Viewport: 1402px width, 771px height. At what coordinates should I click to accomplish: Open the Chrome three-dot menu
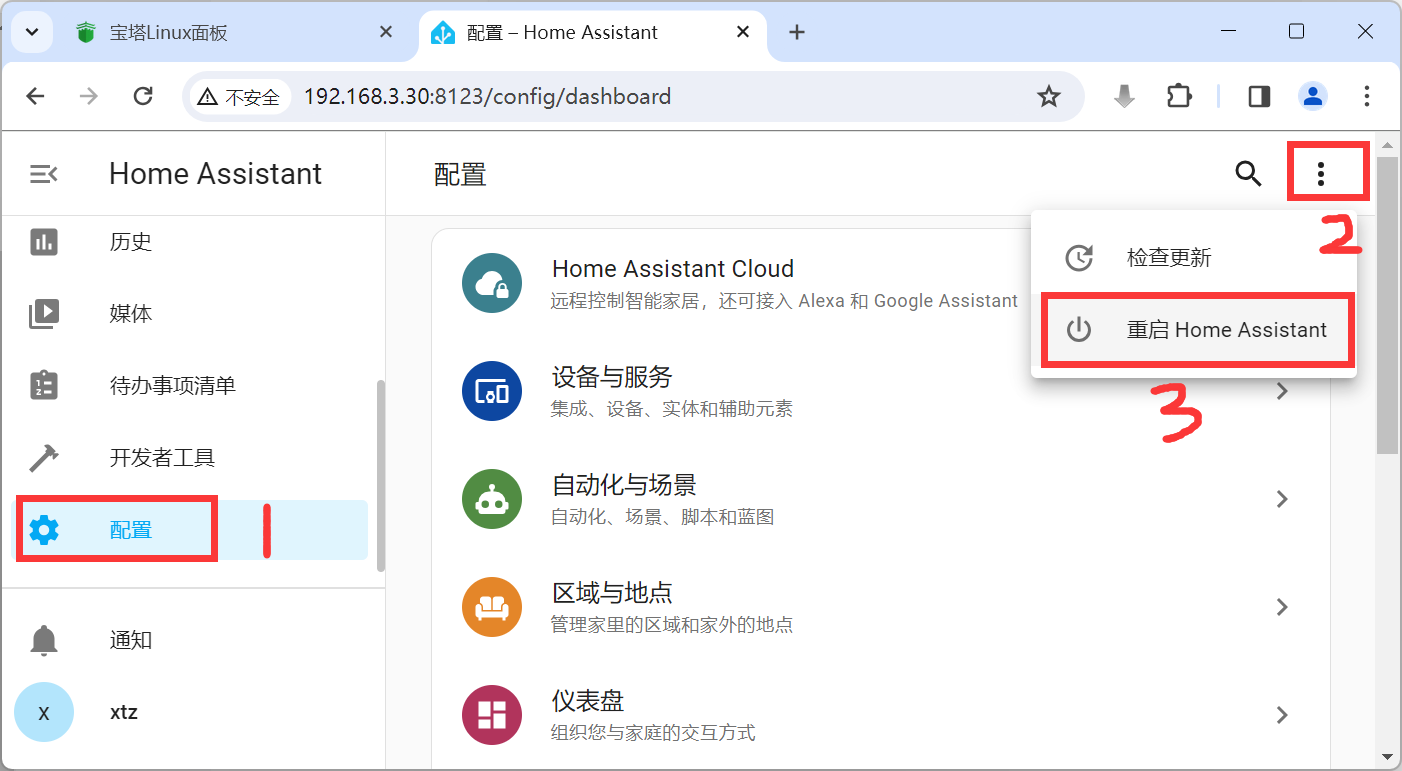point(1367,97)
